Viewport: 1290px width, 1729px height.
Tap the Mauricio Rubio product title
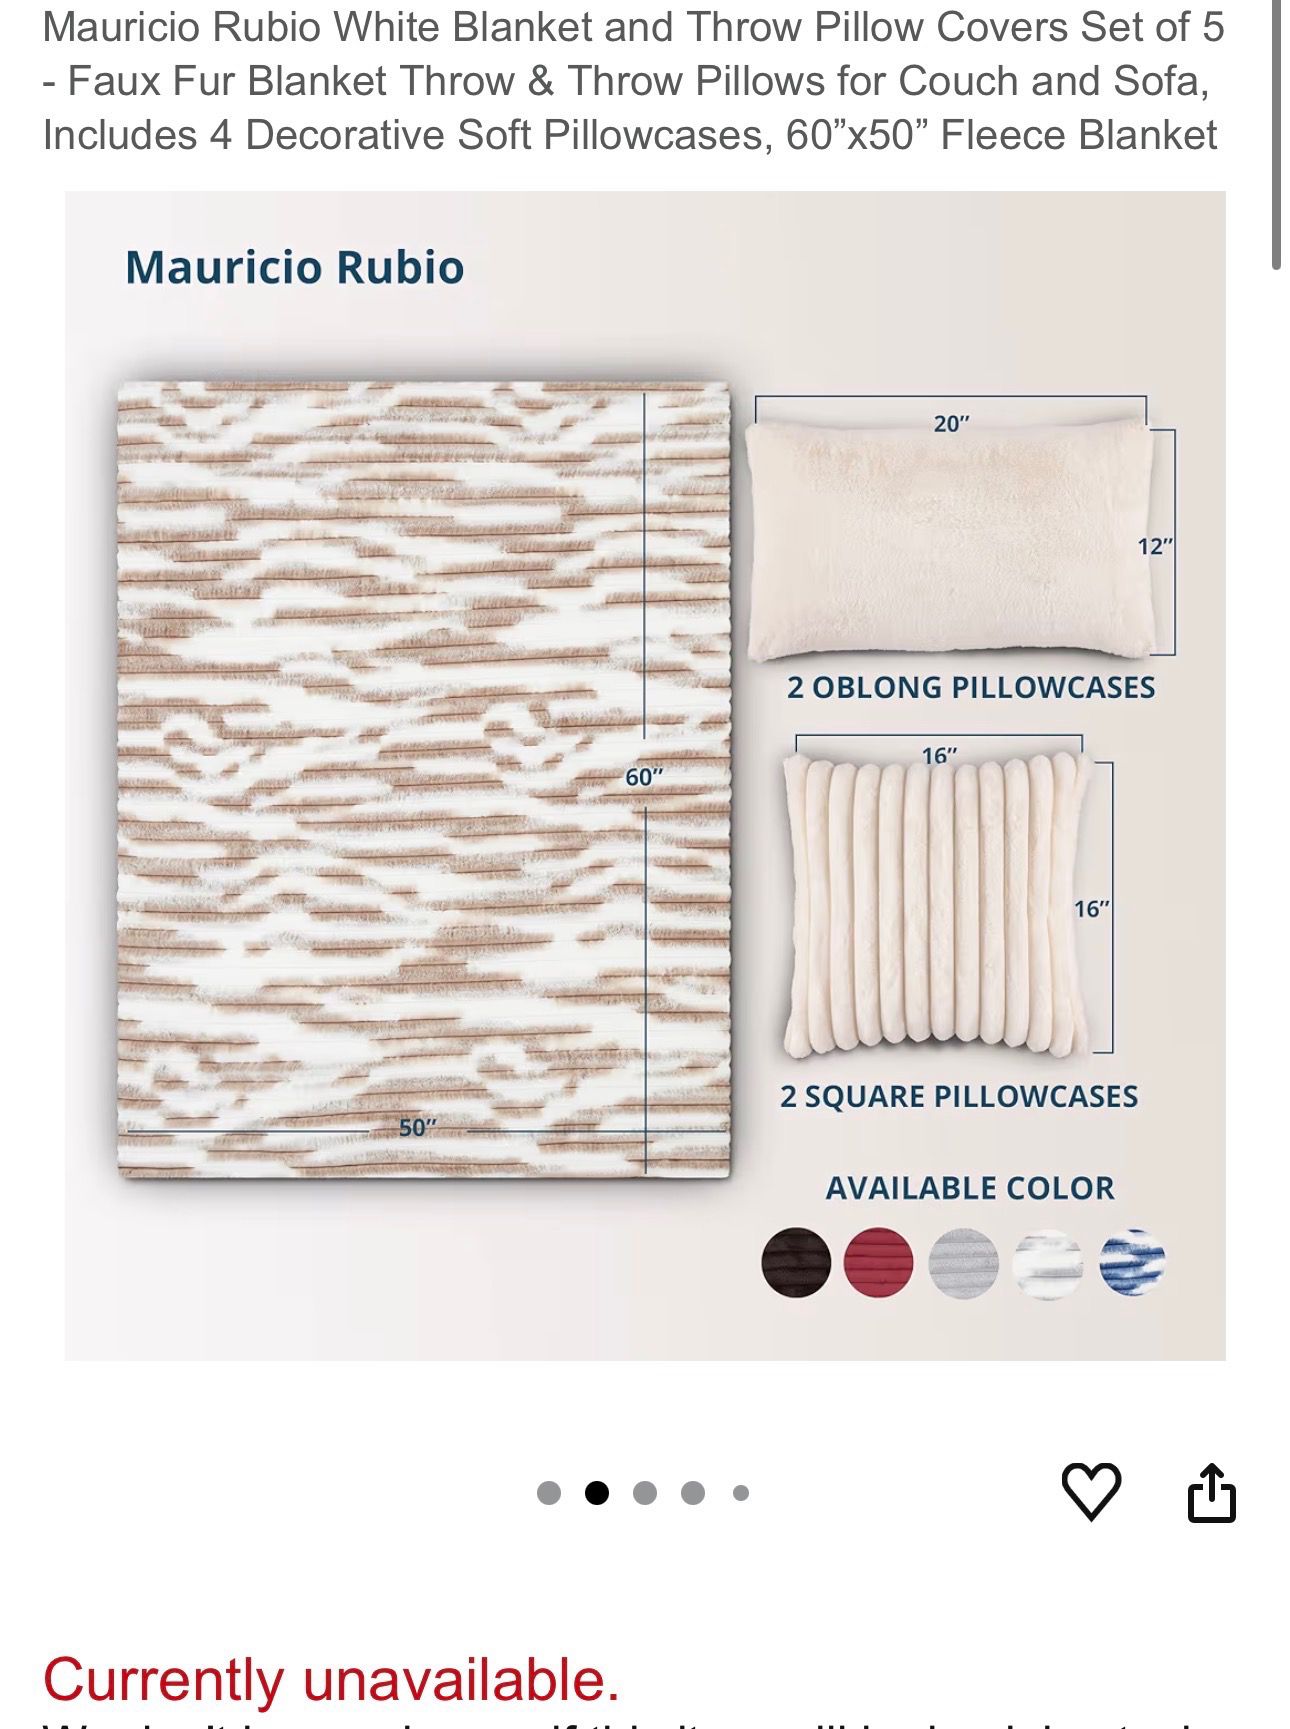[x=633, y=81]
